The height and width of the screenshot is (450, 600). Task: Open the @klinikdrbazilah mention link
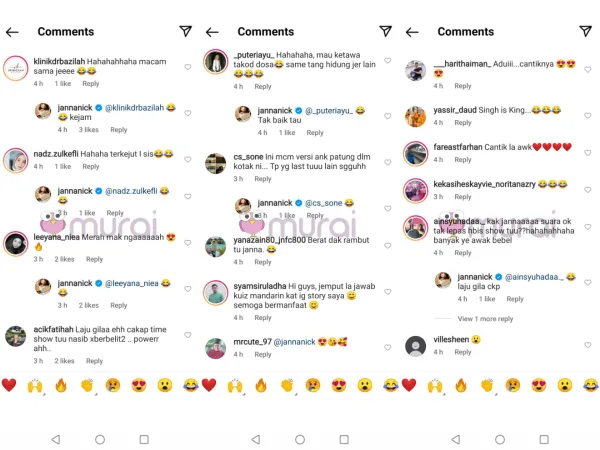coord(134,108)
